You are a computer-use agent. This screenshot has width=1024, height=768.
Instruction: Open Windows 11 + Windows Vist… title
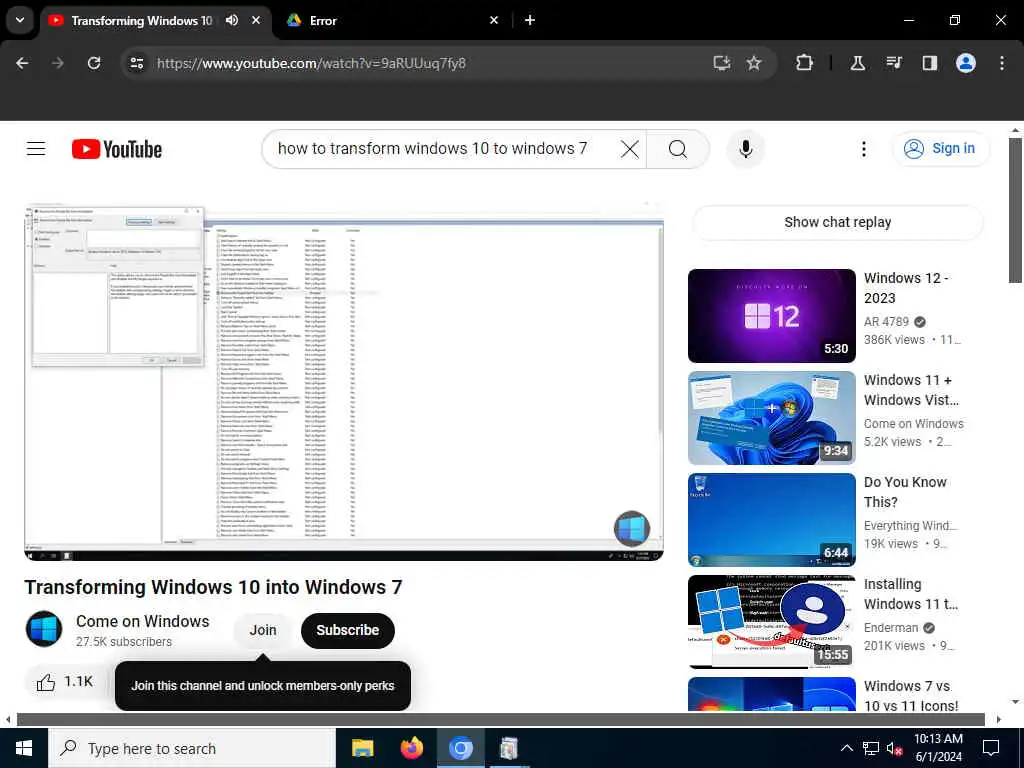coord(911,390)
